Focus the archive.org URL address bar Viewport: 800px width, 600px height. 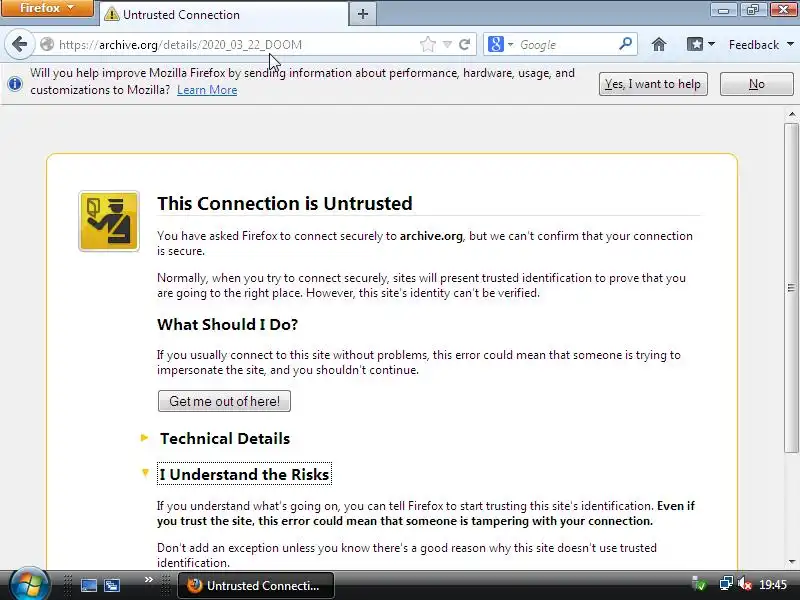[235, 44]
